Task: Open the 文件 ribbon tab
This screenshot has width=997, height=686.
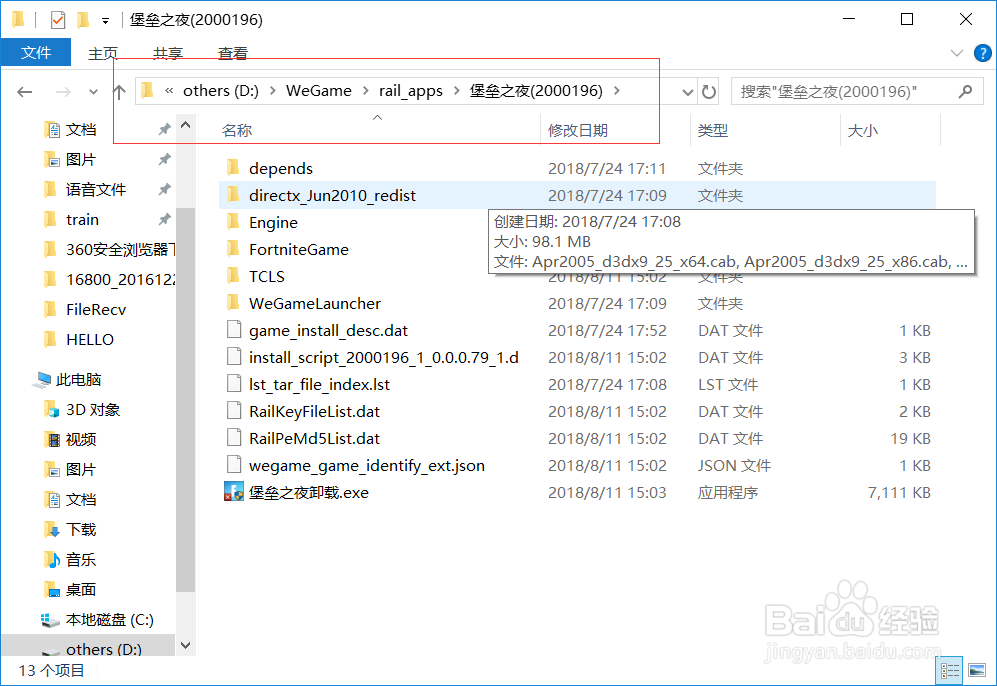Action: point(36,52)
